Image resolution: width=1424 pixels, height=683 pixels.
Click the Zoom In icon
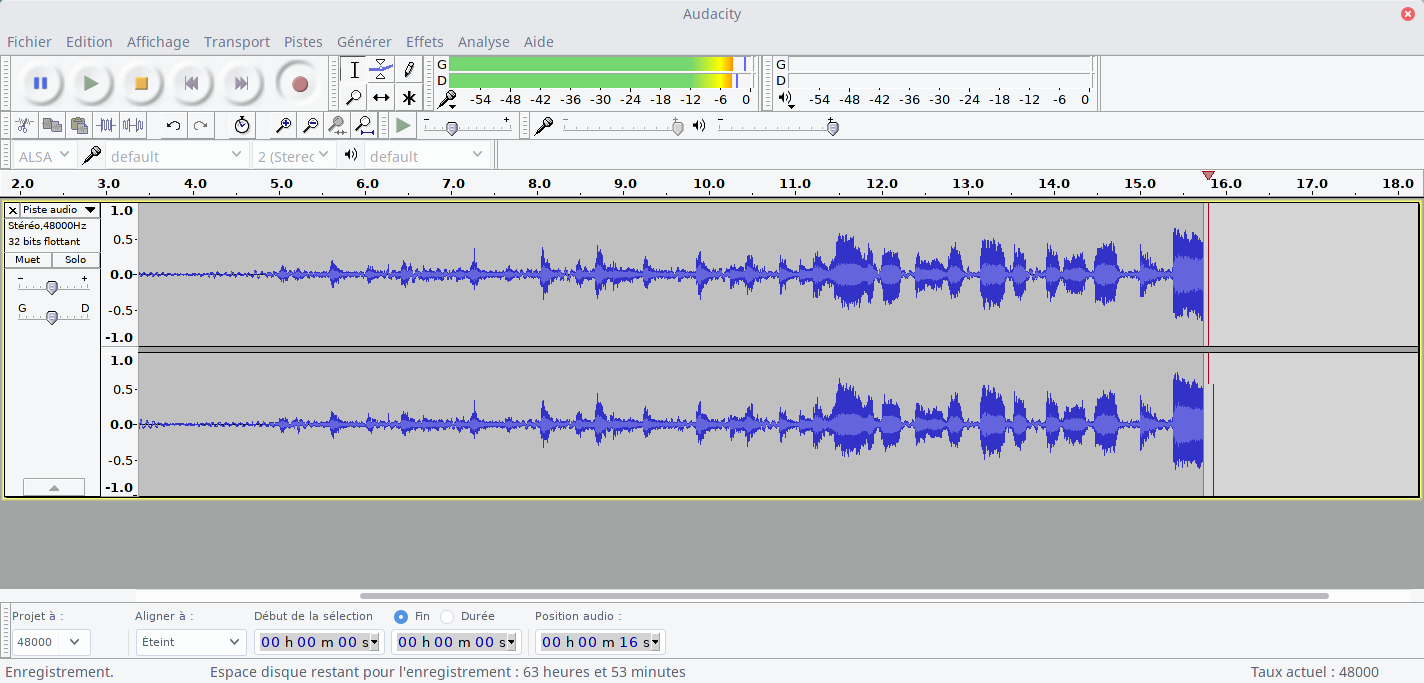(x=284, y=125)
